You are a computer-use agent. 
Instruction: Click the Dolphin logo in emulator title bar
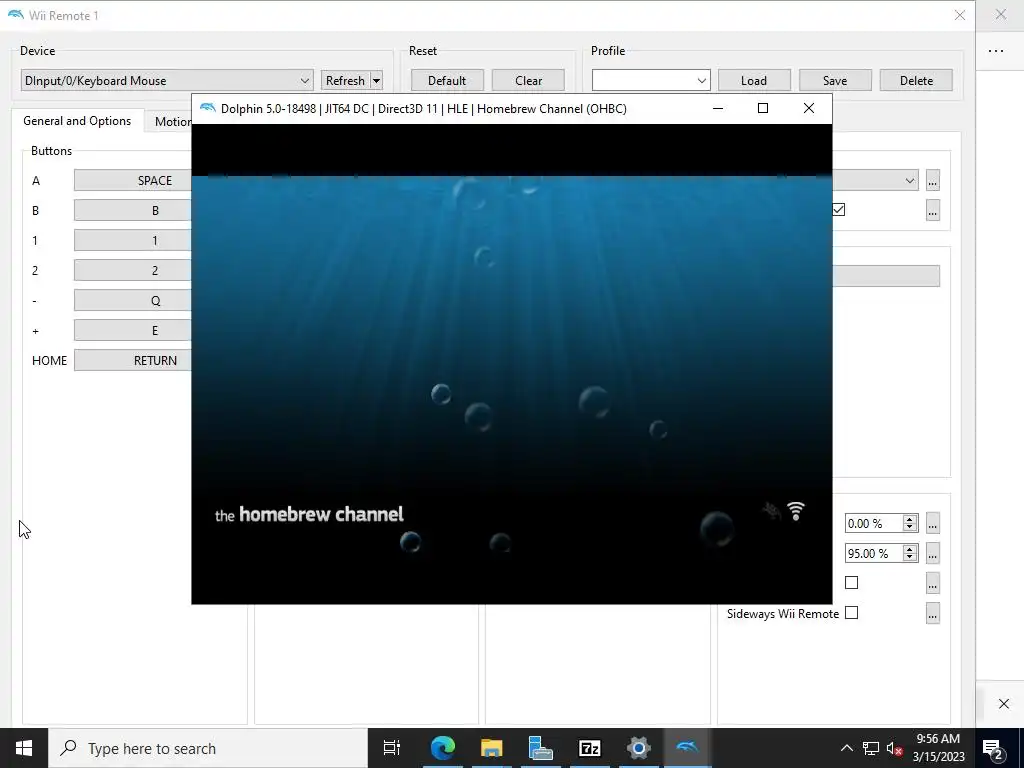tap(208, 108)
